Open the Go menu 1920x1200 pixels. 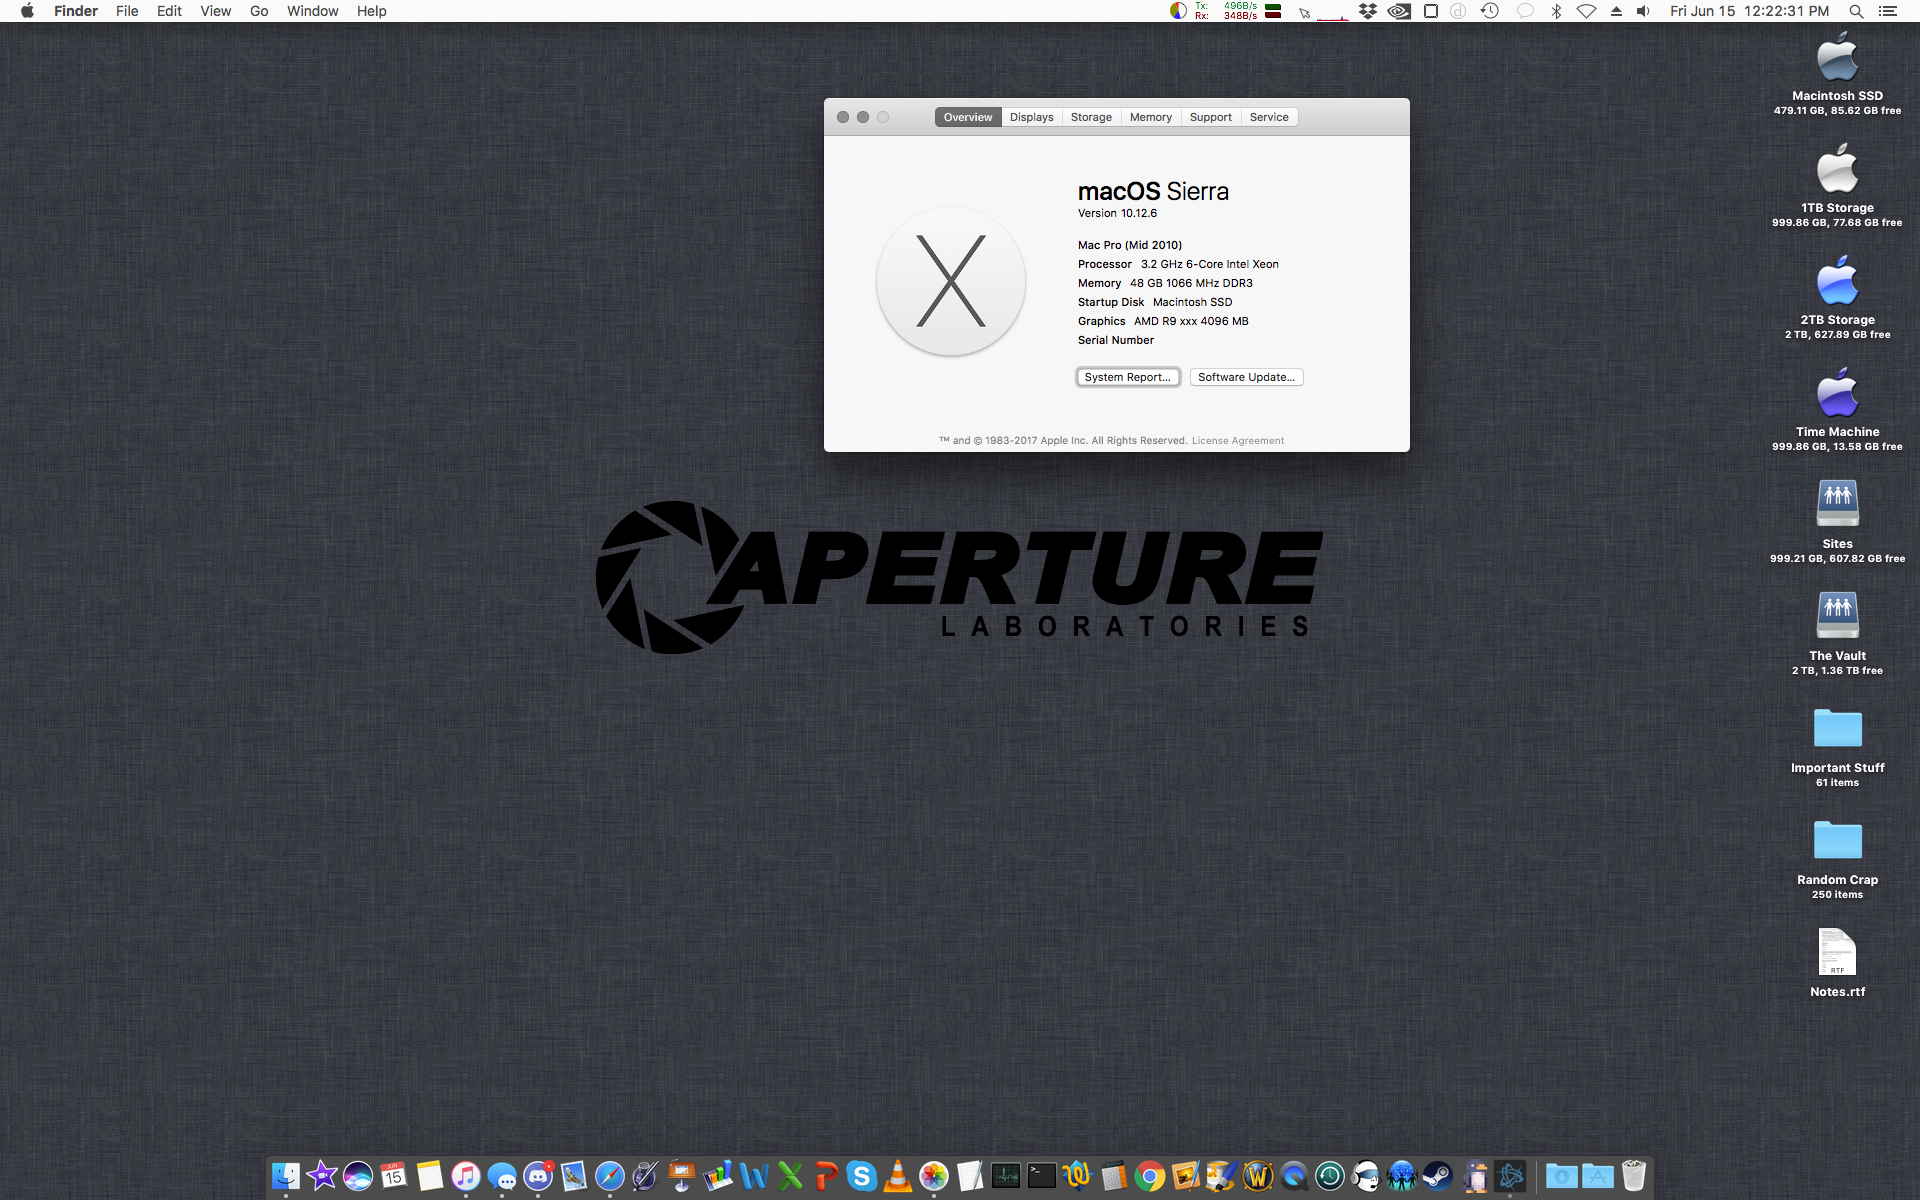259,11
